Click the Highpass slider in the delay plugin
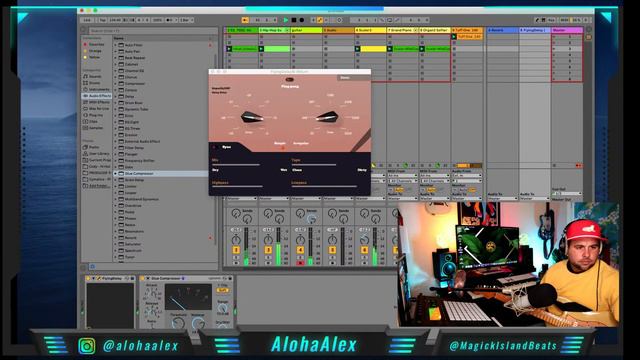This screenshot has width=640, height=360. coord(237,186)
